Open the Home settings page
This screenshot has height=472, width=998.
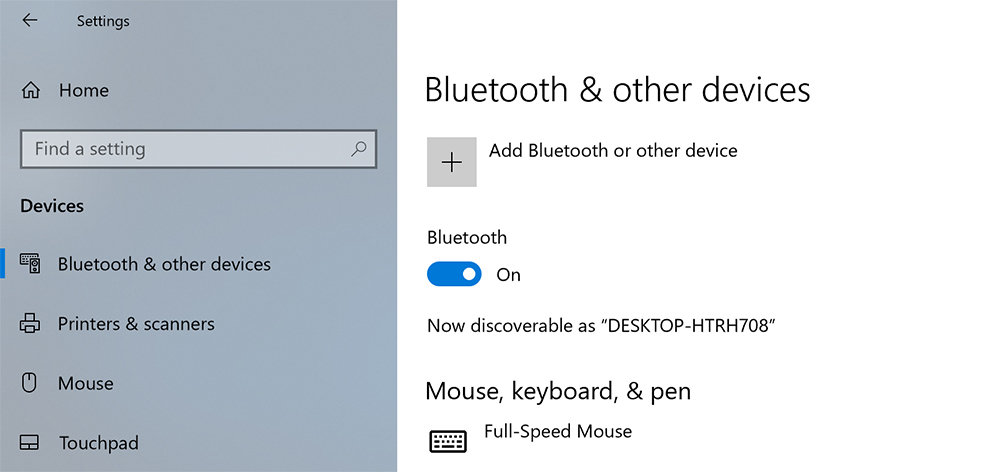(83, 90)
